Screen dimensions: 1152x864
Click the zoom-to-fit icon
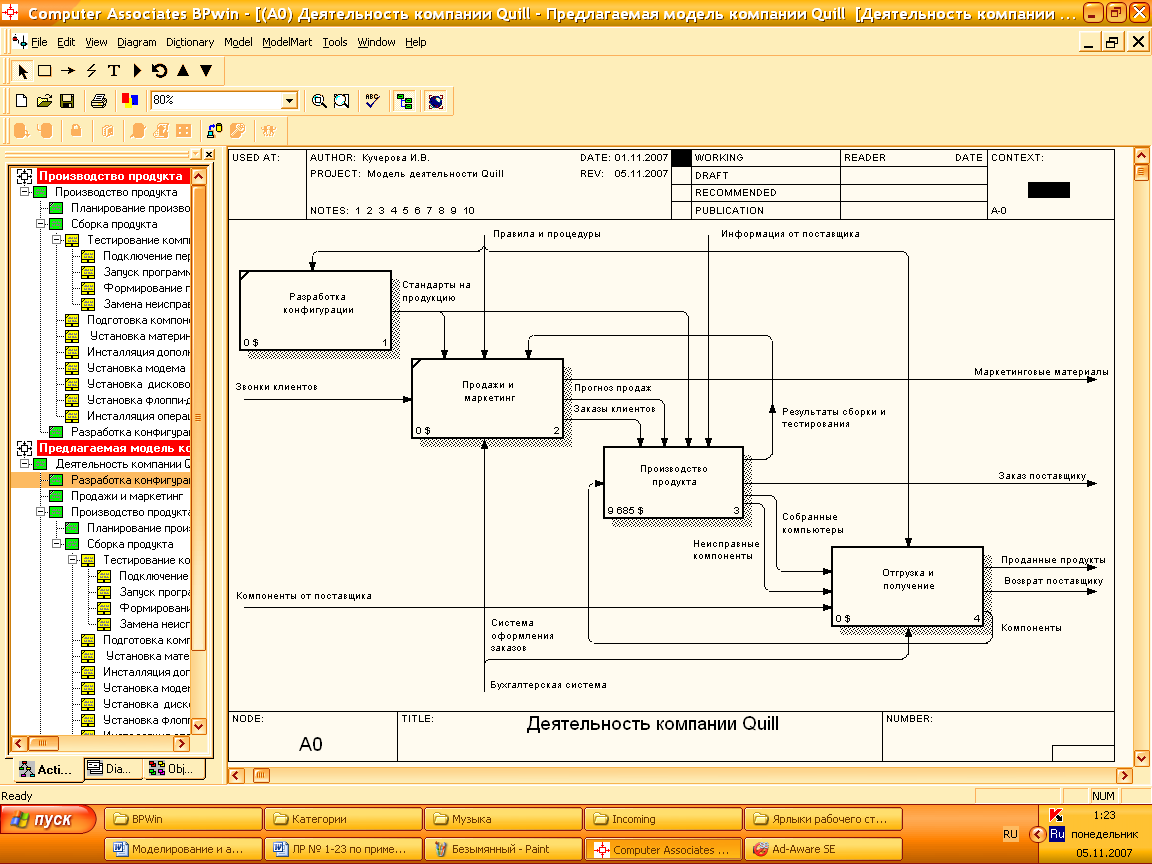click(x=342, y=101)
